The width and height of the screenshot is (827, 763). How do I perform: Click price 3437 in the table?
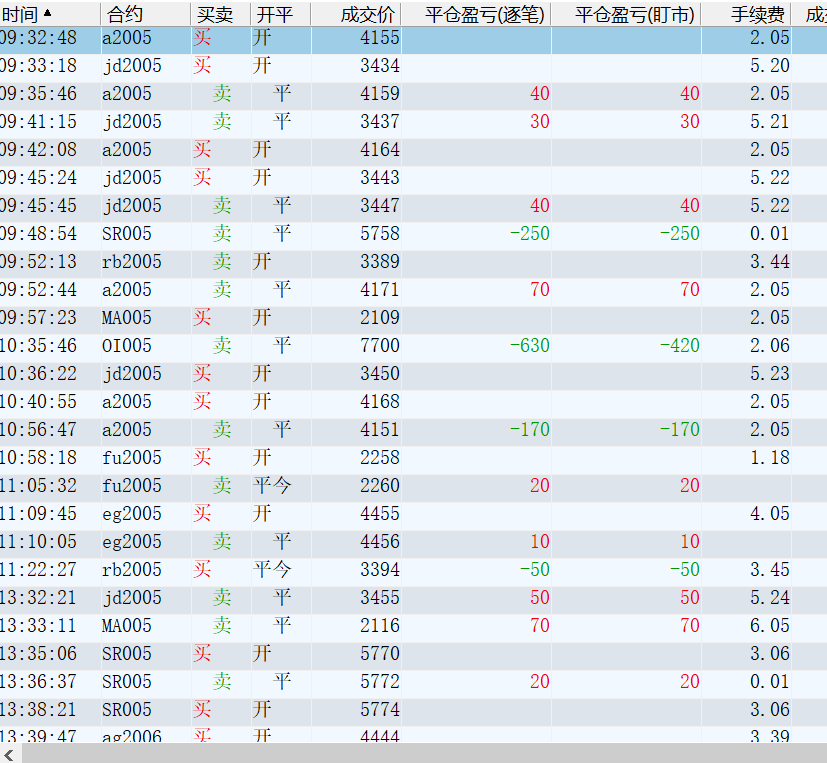click(x=380, y=122)
